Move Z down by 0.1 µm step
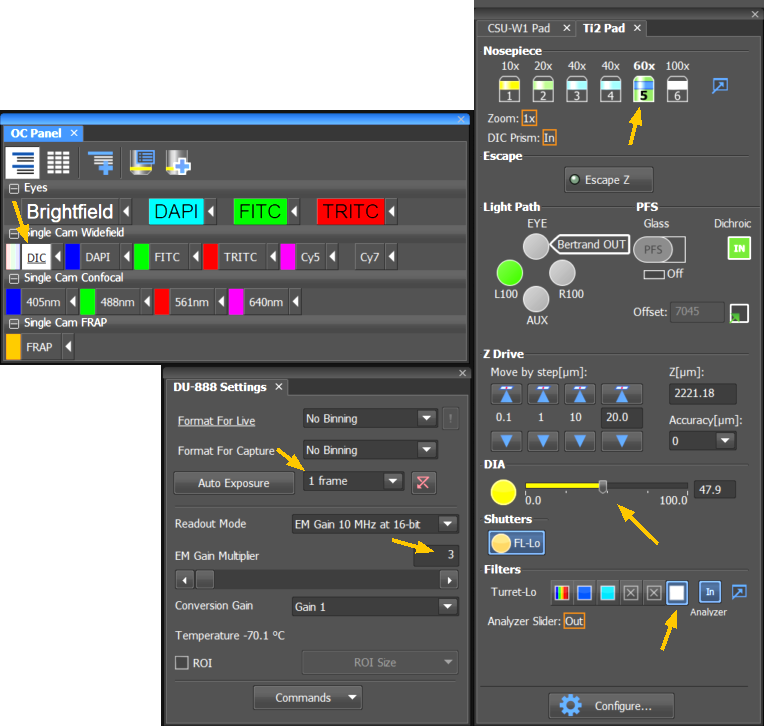 (508, 441)
